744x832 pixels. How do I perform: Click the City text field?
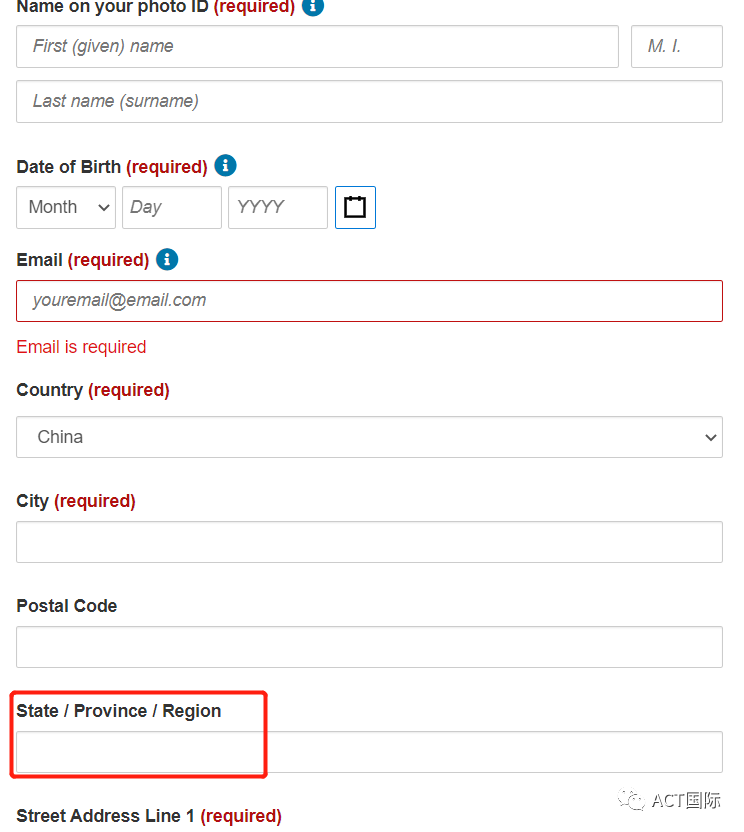click(x=369, y=542)
